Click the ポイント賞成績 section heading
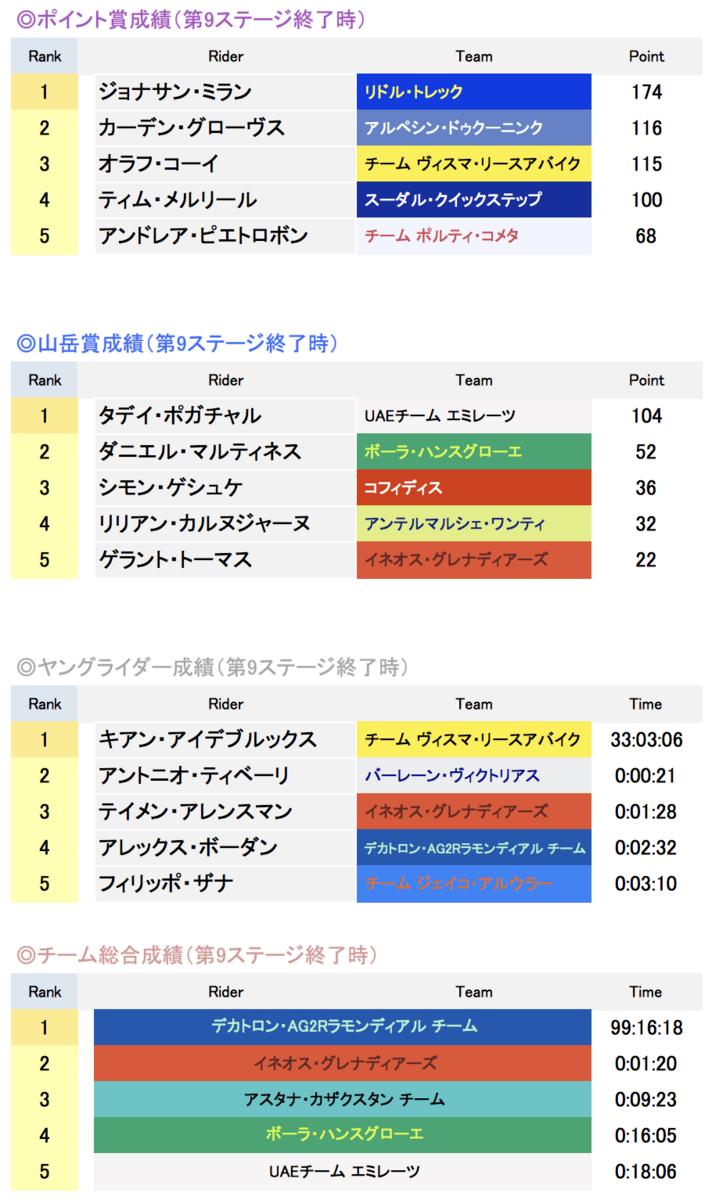This screenshot has width=712, height=1200. coord(191,19)
